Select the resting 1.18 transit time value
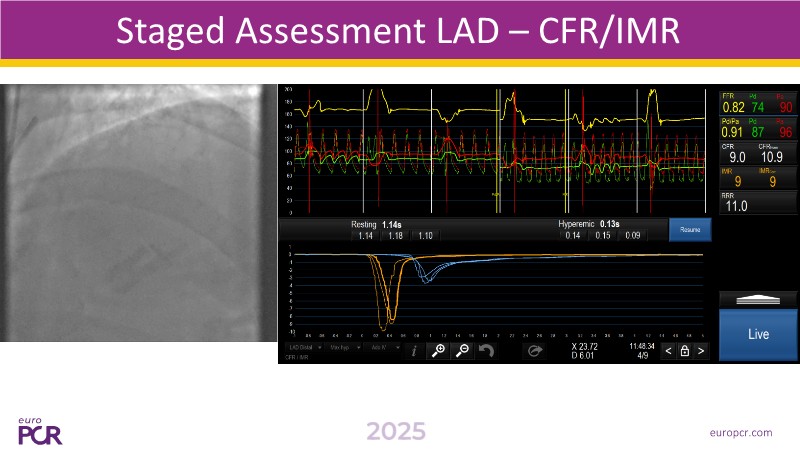This screenshot has width=800, height=450. (396, 236)
